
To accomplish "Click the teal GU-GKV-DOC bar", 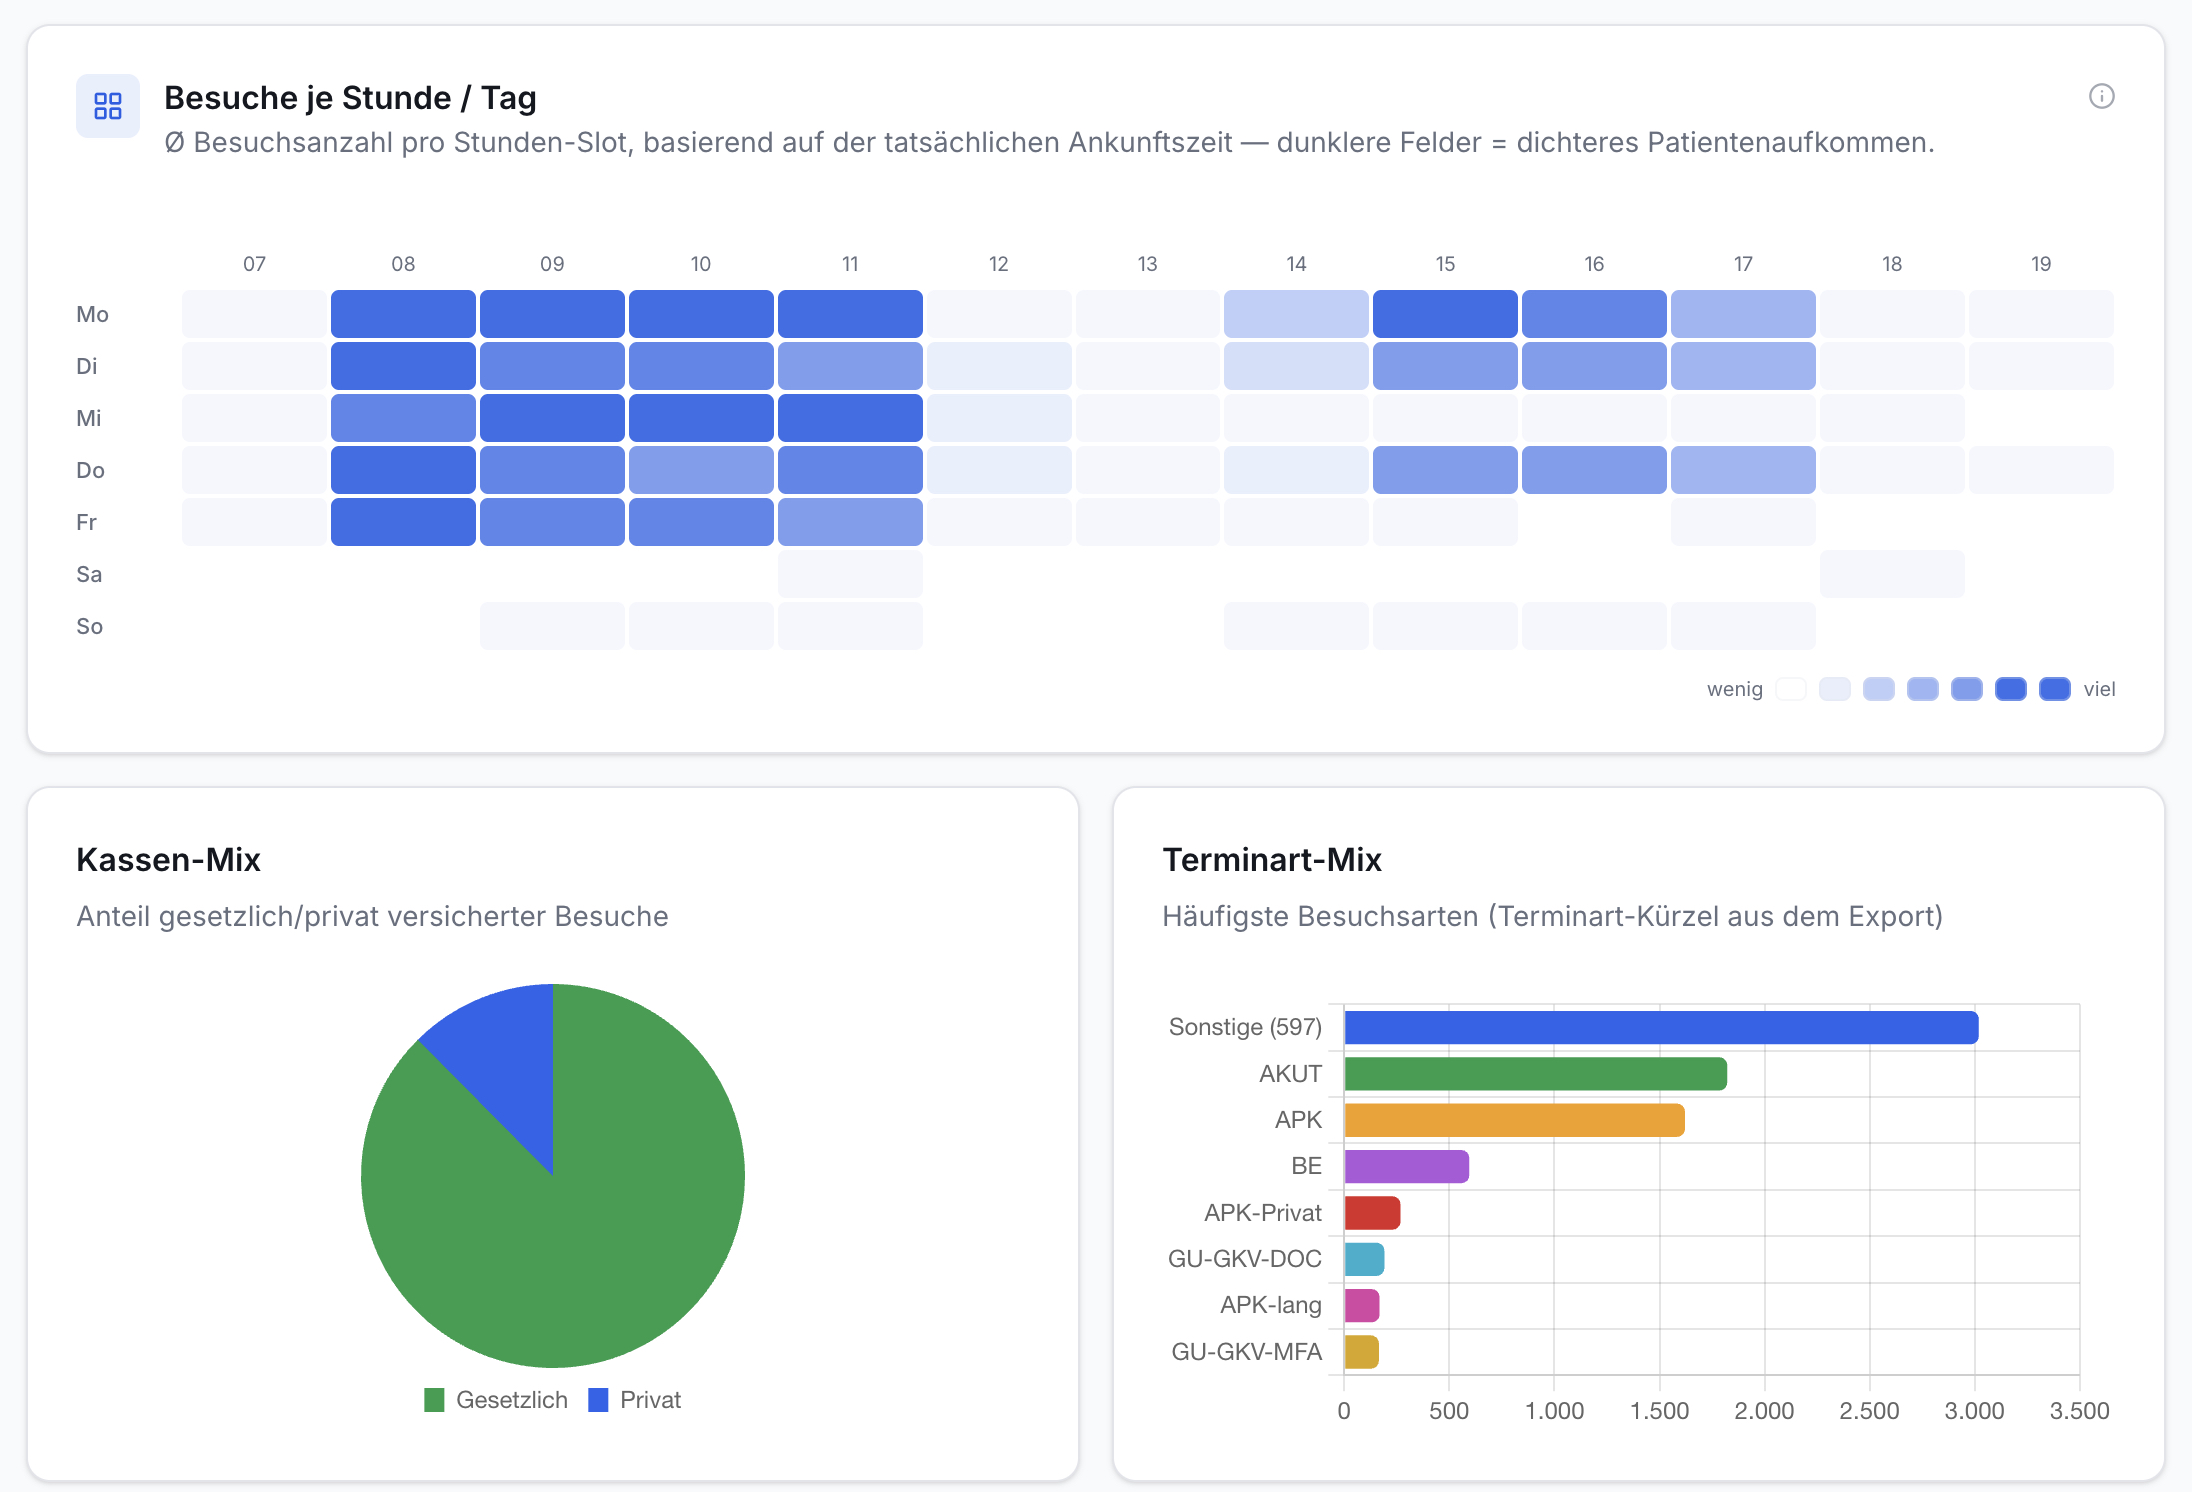I will (1364, 1259).
